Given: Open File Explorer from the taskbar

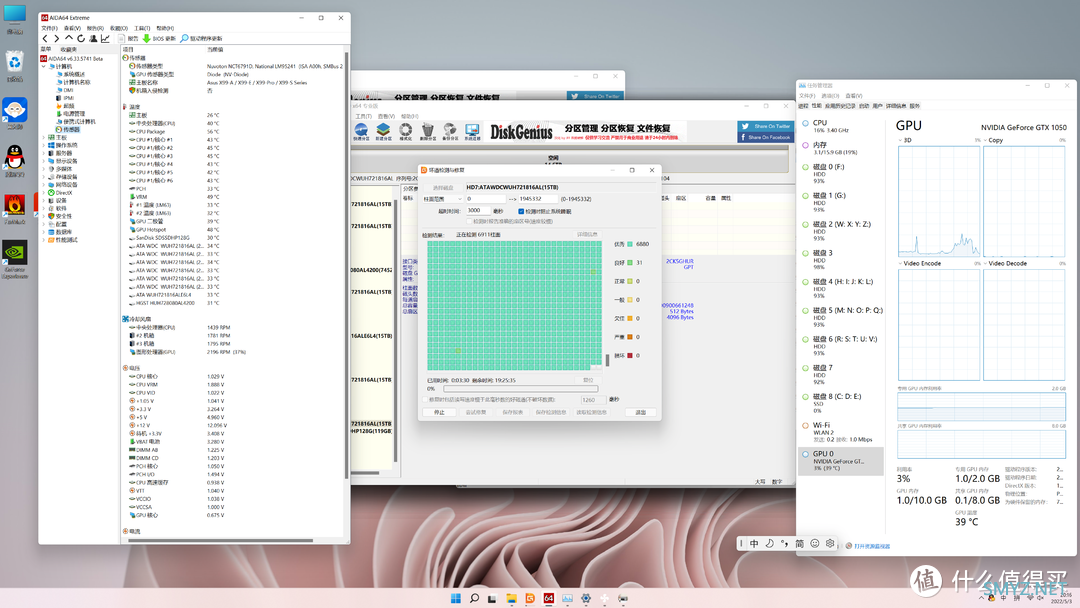Looking at the screenshot, I should coord(511,598).
